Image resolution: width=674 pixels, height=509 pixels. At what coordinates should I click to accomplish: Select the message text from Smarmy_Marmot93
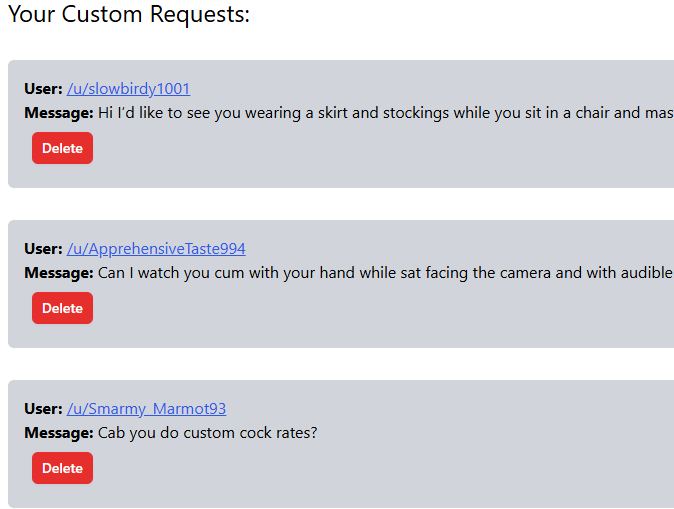tap(207, 433)
